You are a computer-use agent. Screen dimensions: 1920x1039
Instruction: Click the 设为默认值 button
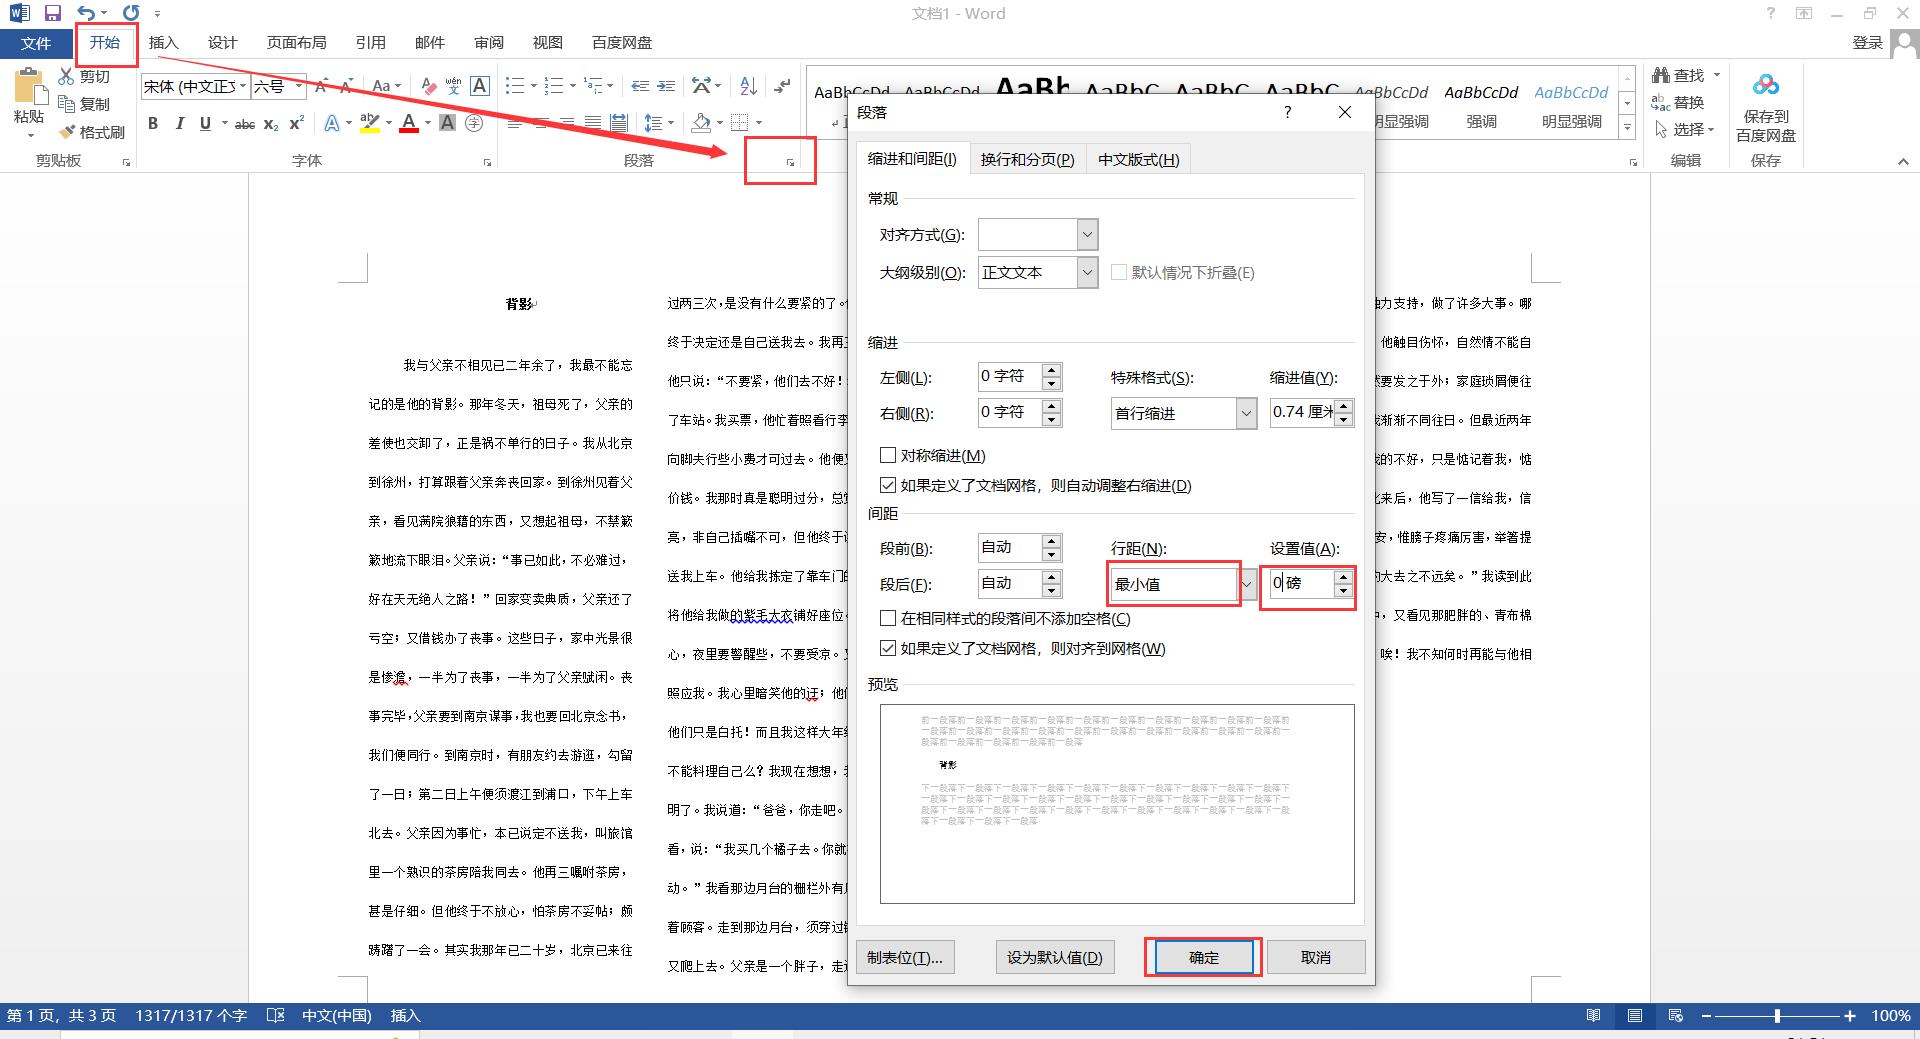coord(1054,957)
